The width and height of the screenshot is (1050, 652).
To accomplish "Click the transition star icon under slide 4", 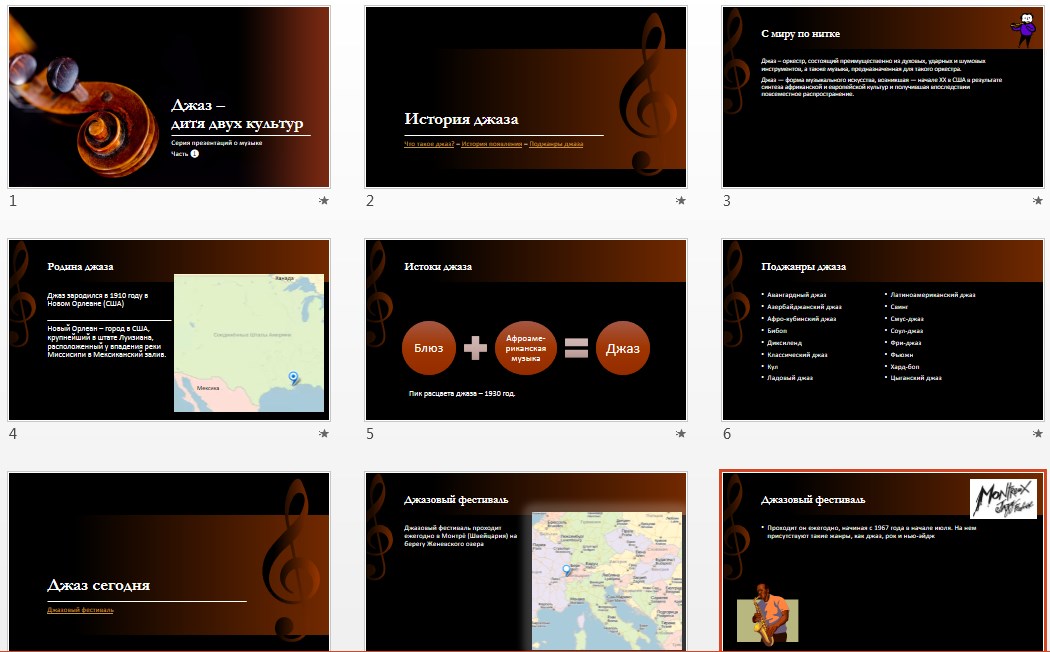I will pyautogui.click(x=323, y=434).
